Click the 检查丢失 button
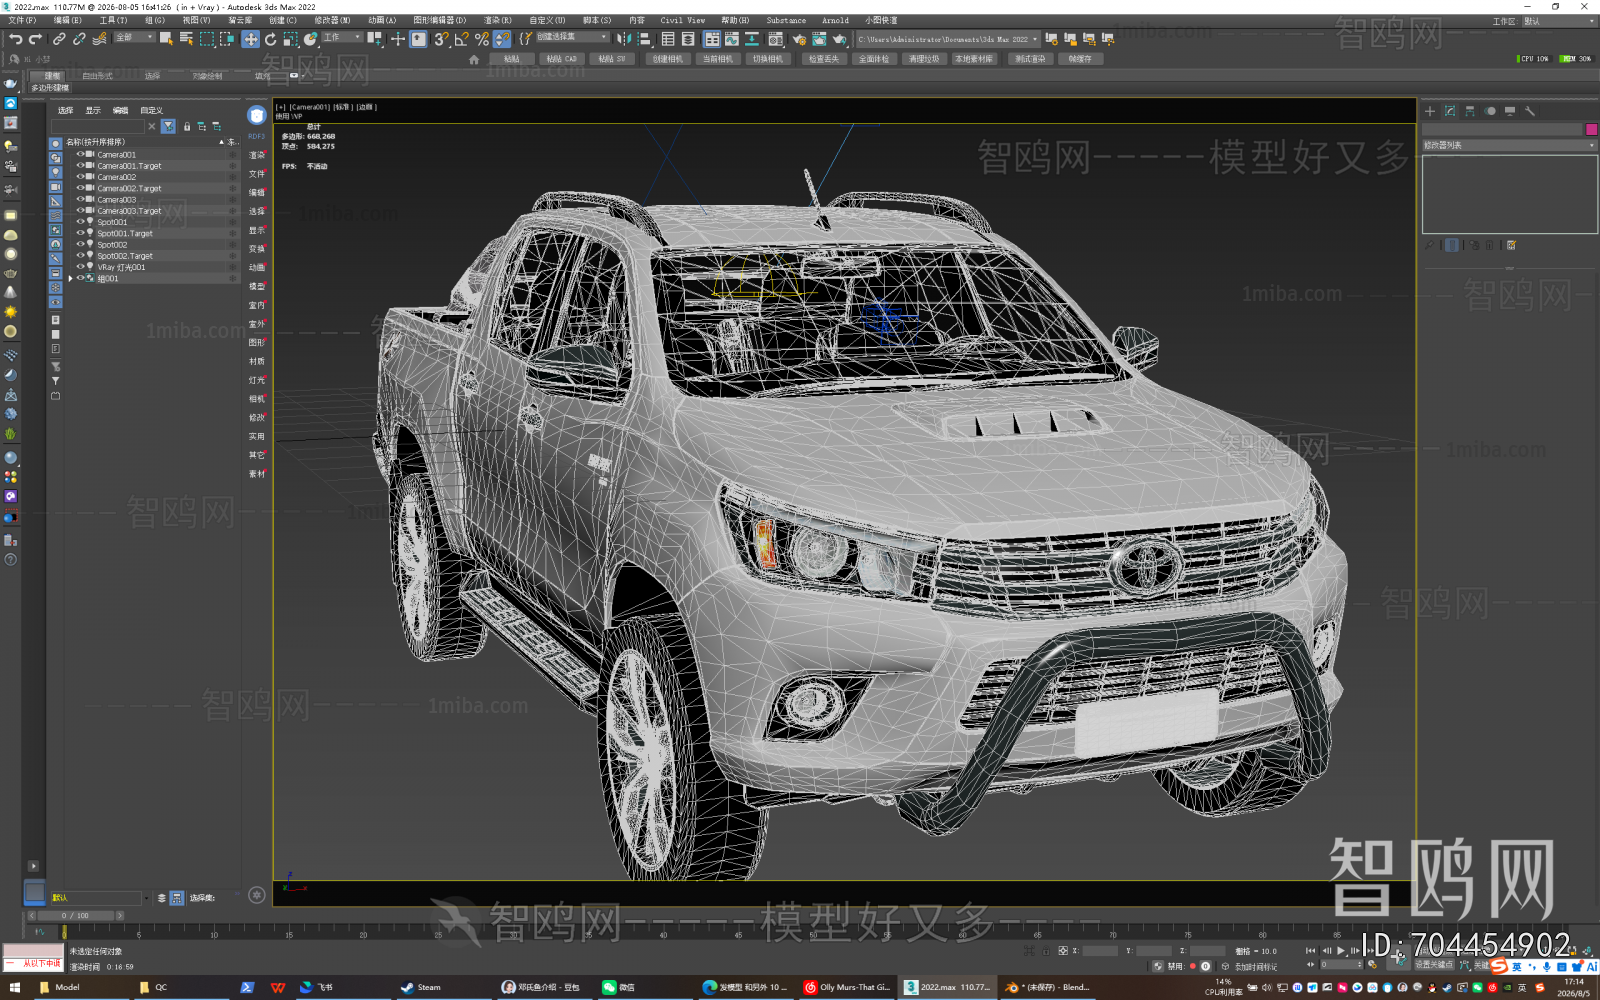 pos(823,59)
